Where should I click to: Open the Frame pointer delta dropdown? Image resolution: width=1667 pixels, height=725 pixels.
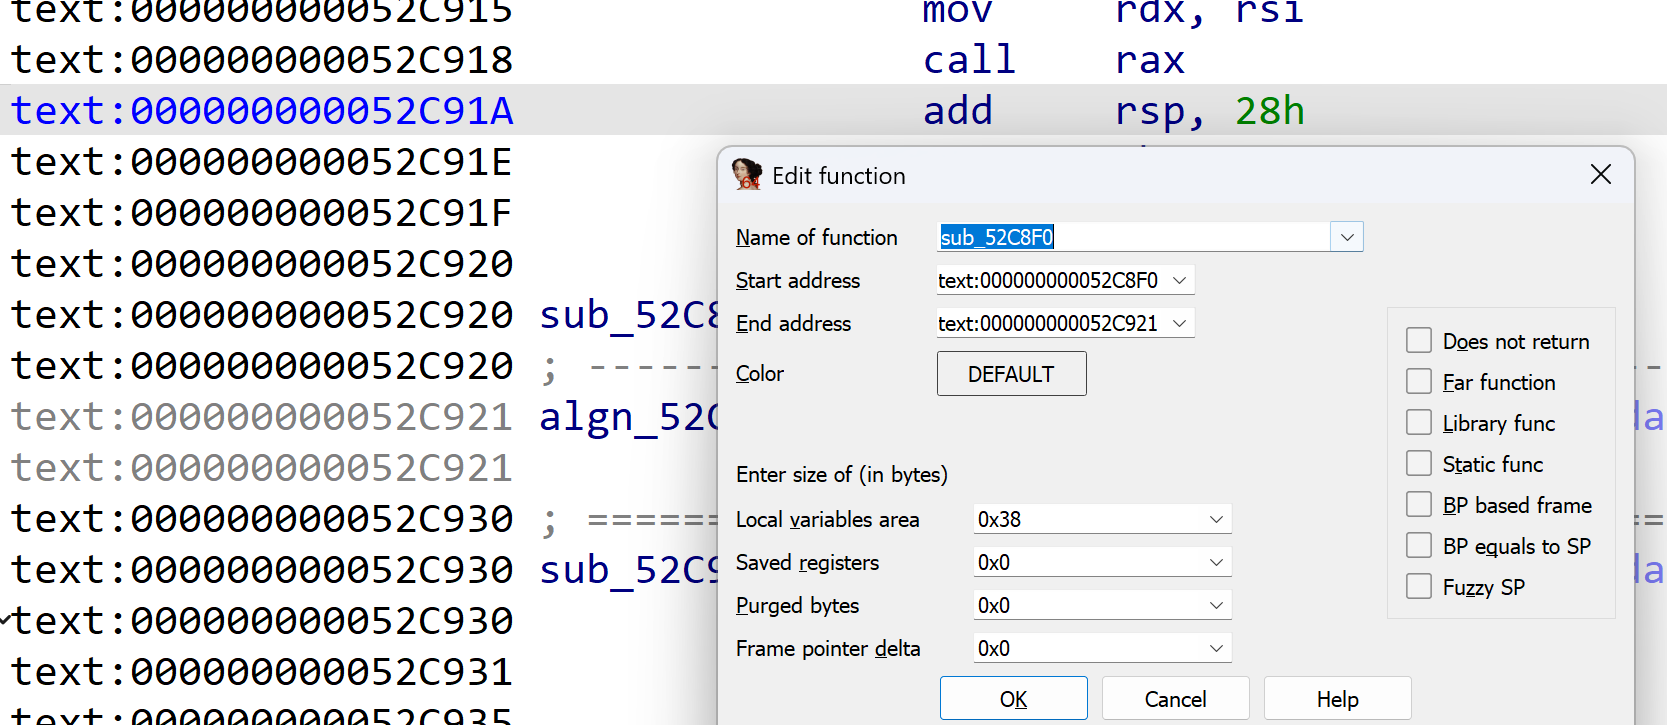tap(1216, 648)
